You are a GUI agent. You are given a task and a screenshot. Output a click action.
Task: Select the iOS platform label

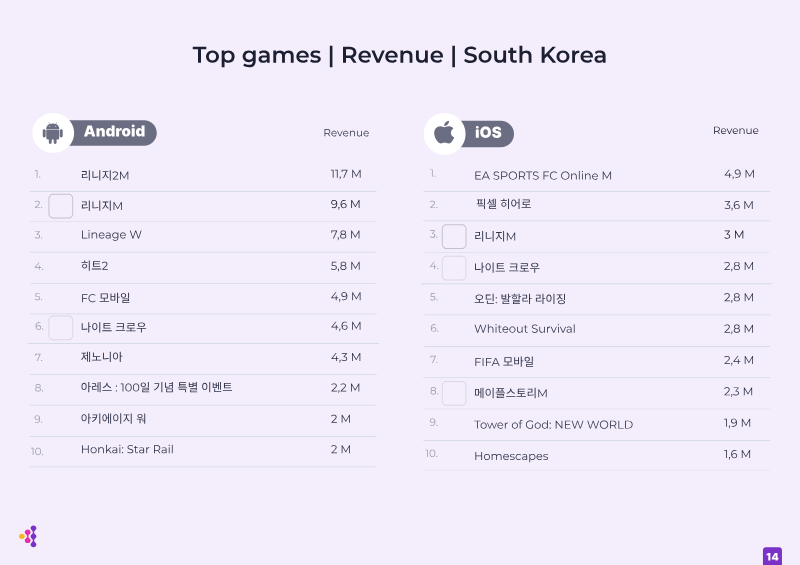488,133
